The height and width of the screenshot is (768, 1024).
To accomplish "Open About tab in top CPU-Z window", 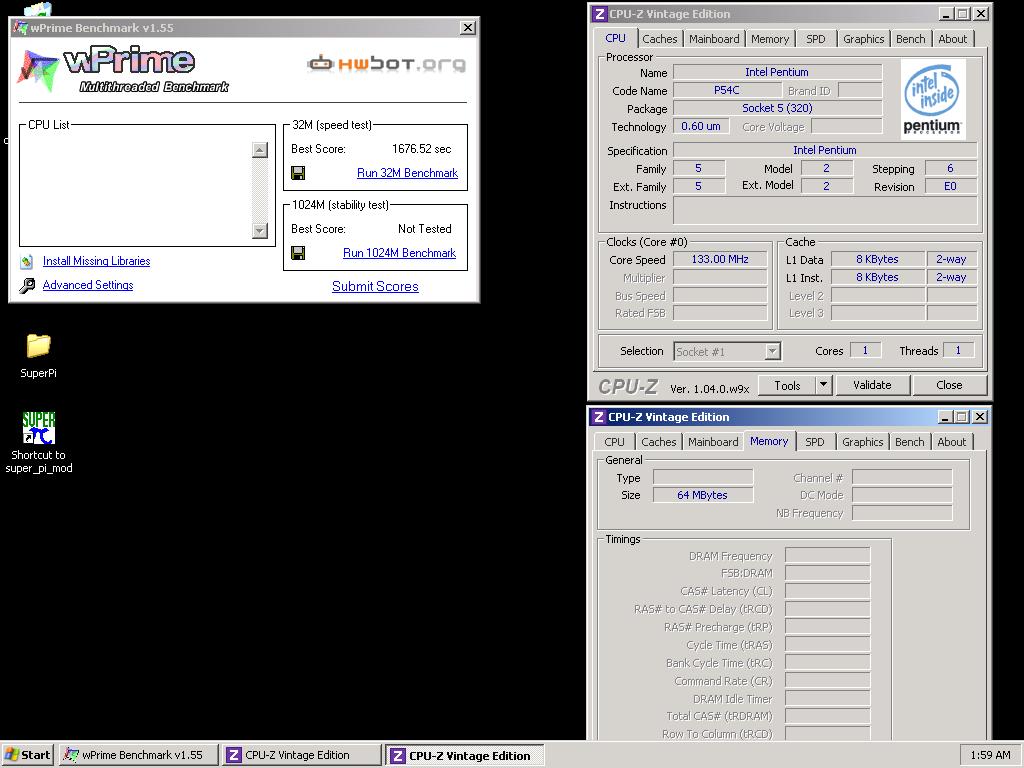I will click(952, 39).
